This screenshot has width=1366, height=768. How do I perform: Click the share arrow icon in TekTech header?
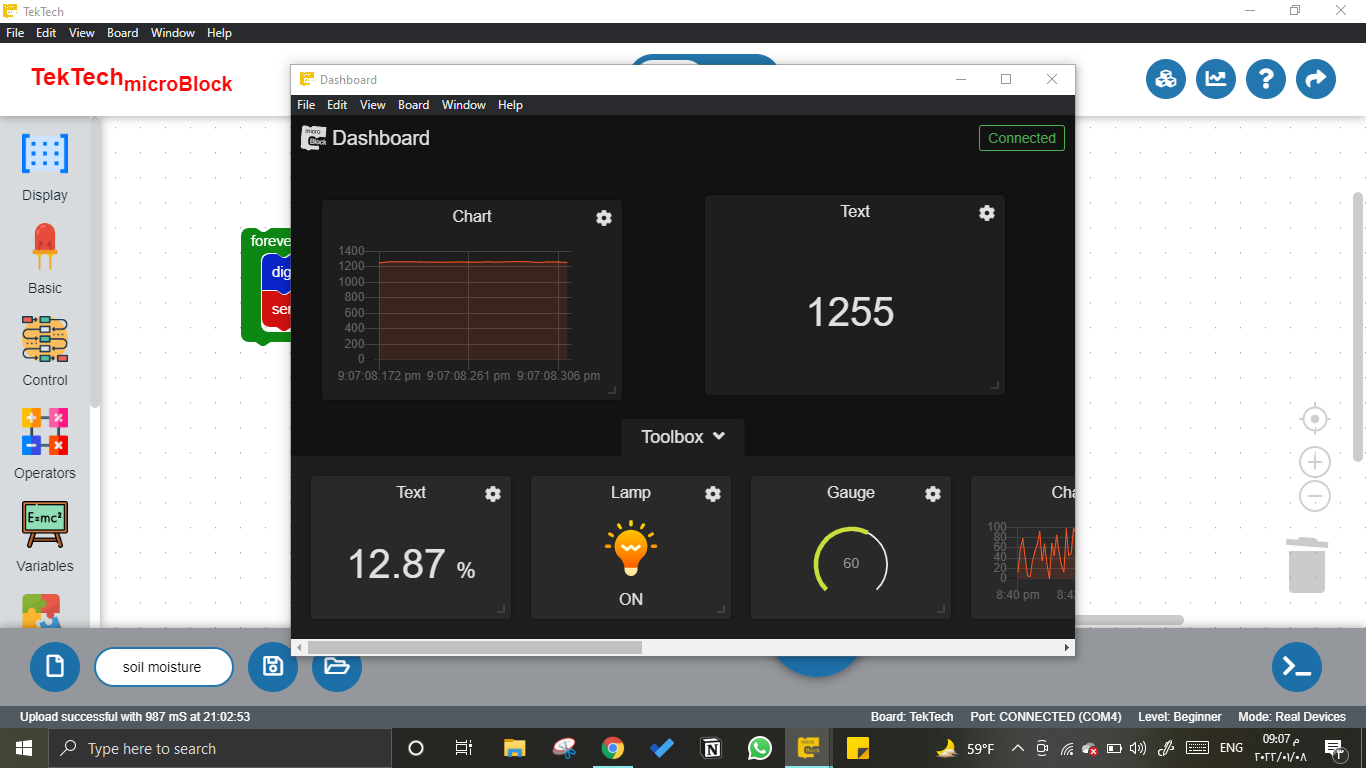click(1316, 79)
